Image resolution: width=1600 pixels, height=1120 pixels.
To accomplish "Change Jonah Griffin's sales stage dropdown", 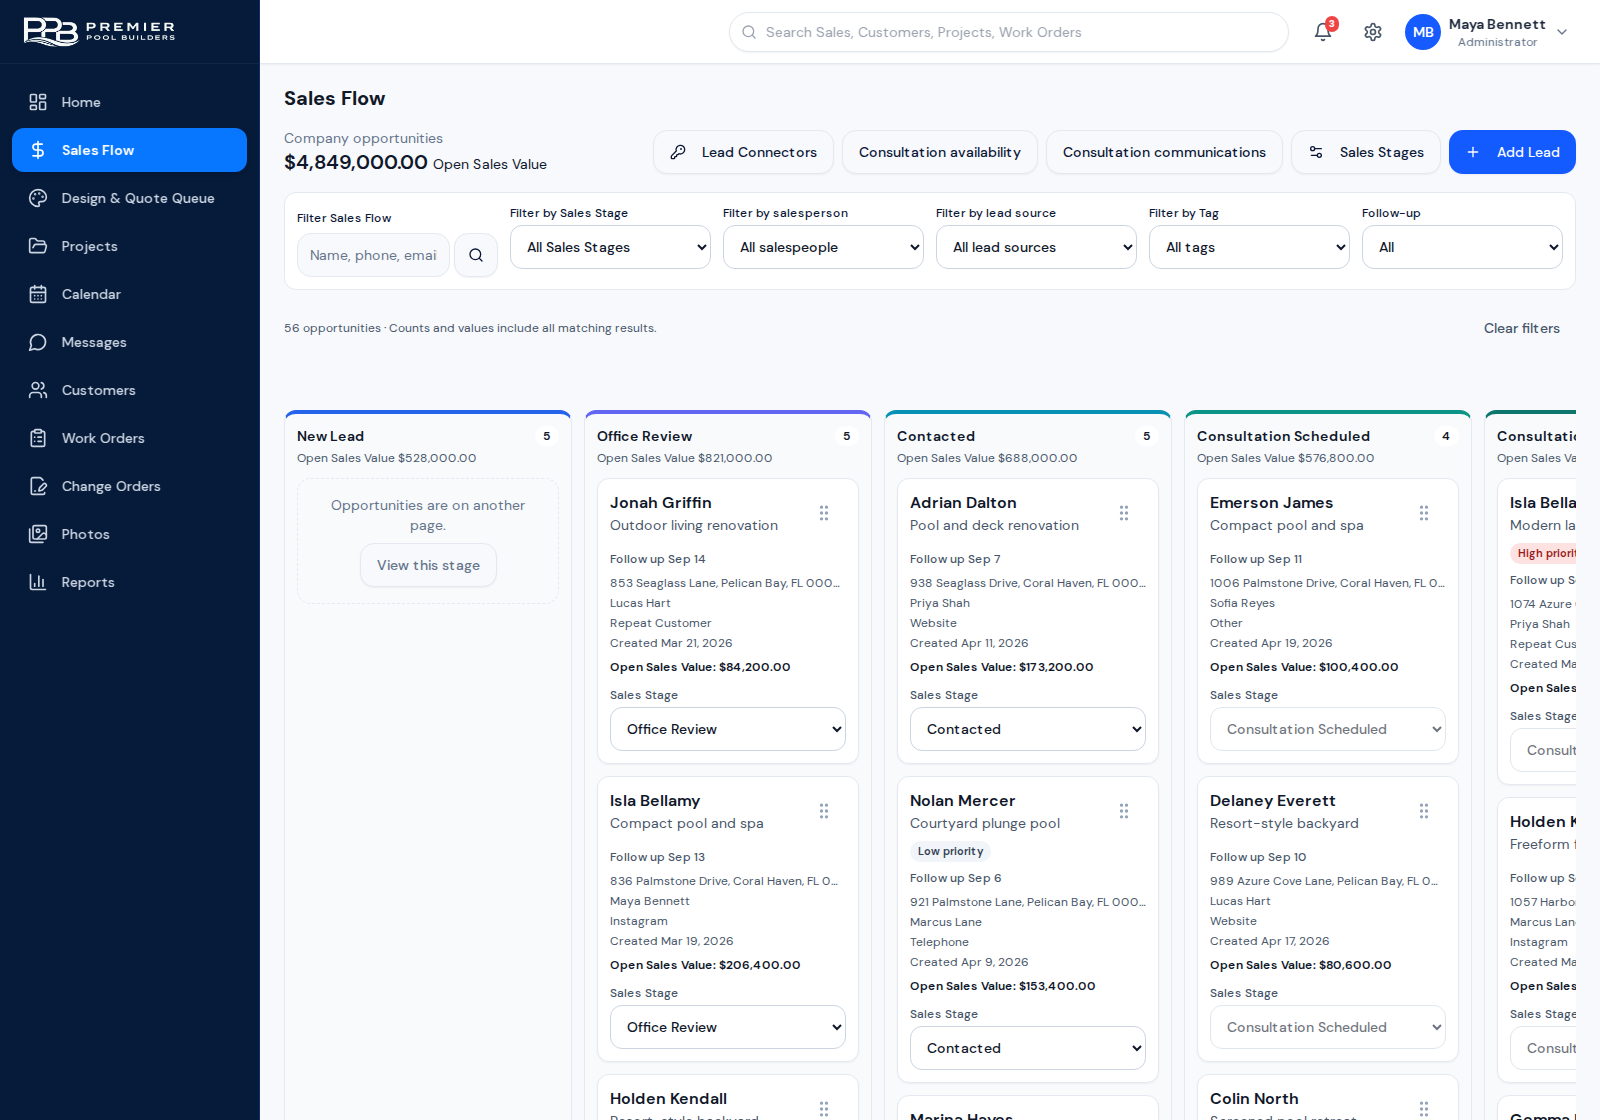I will click(728, 729).
